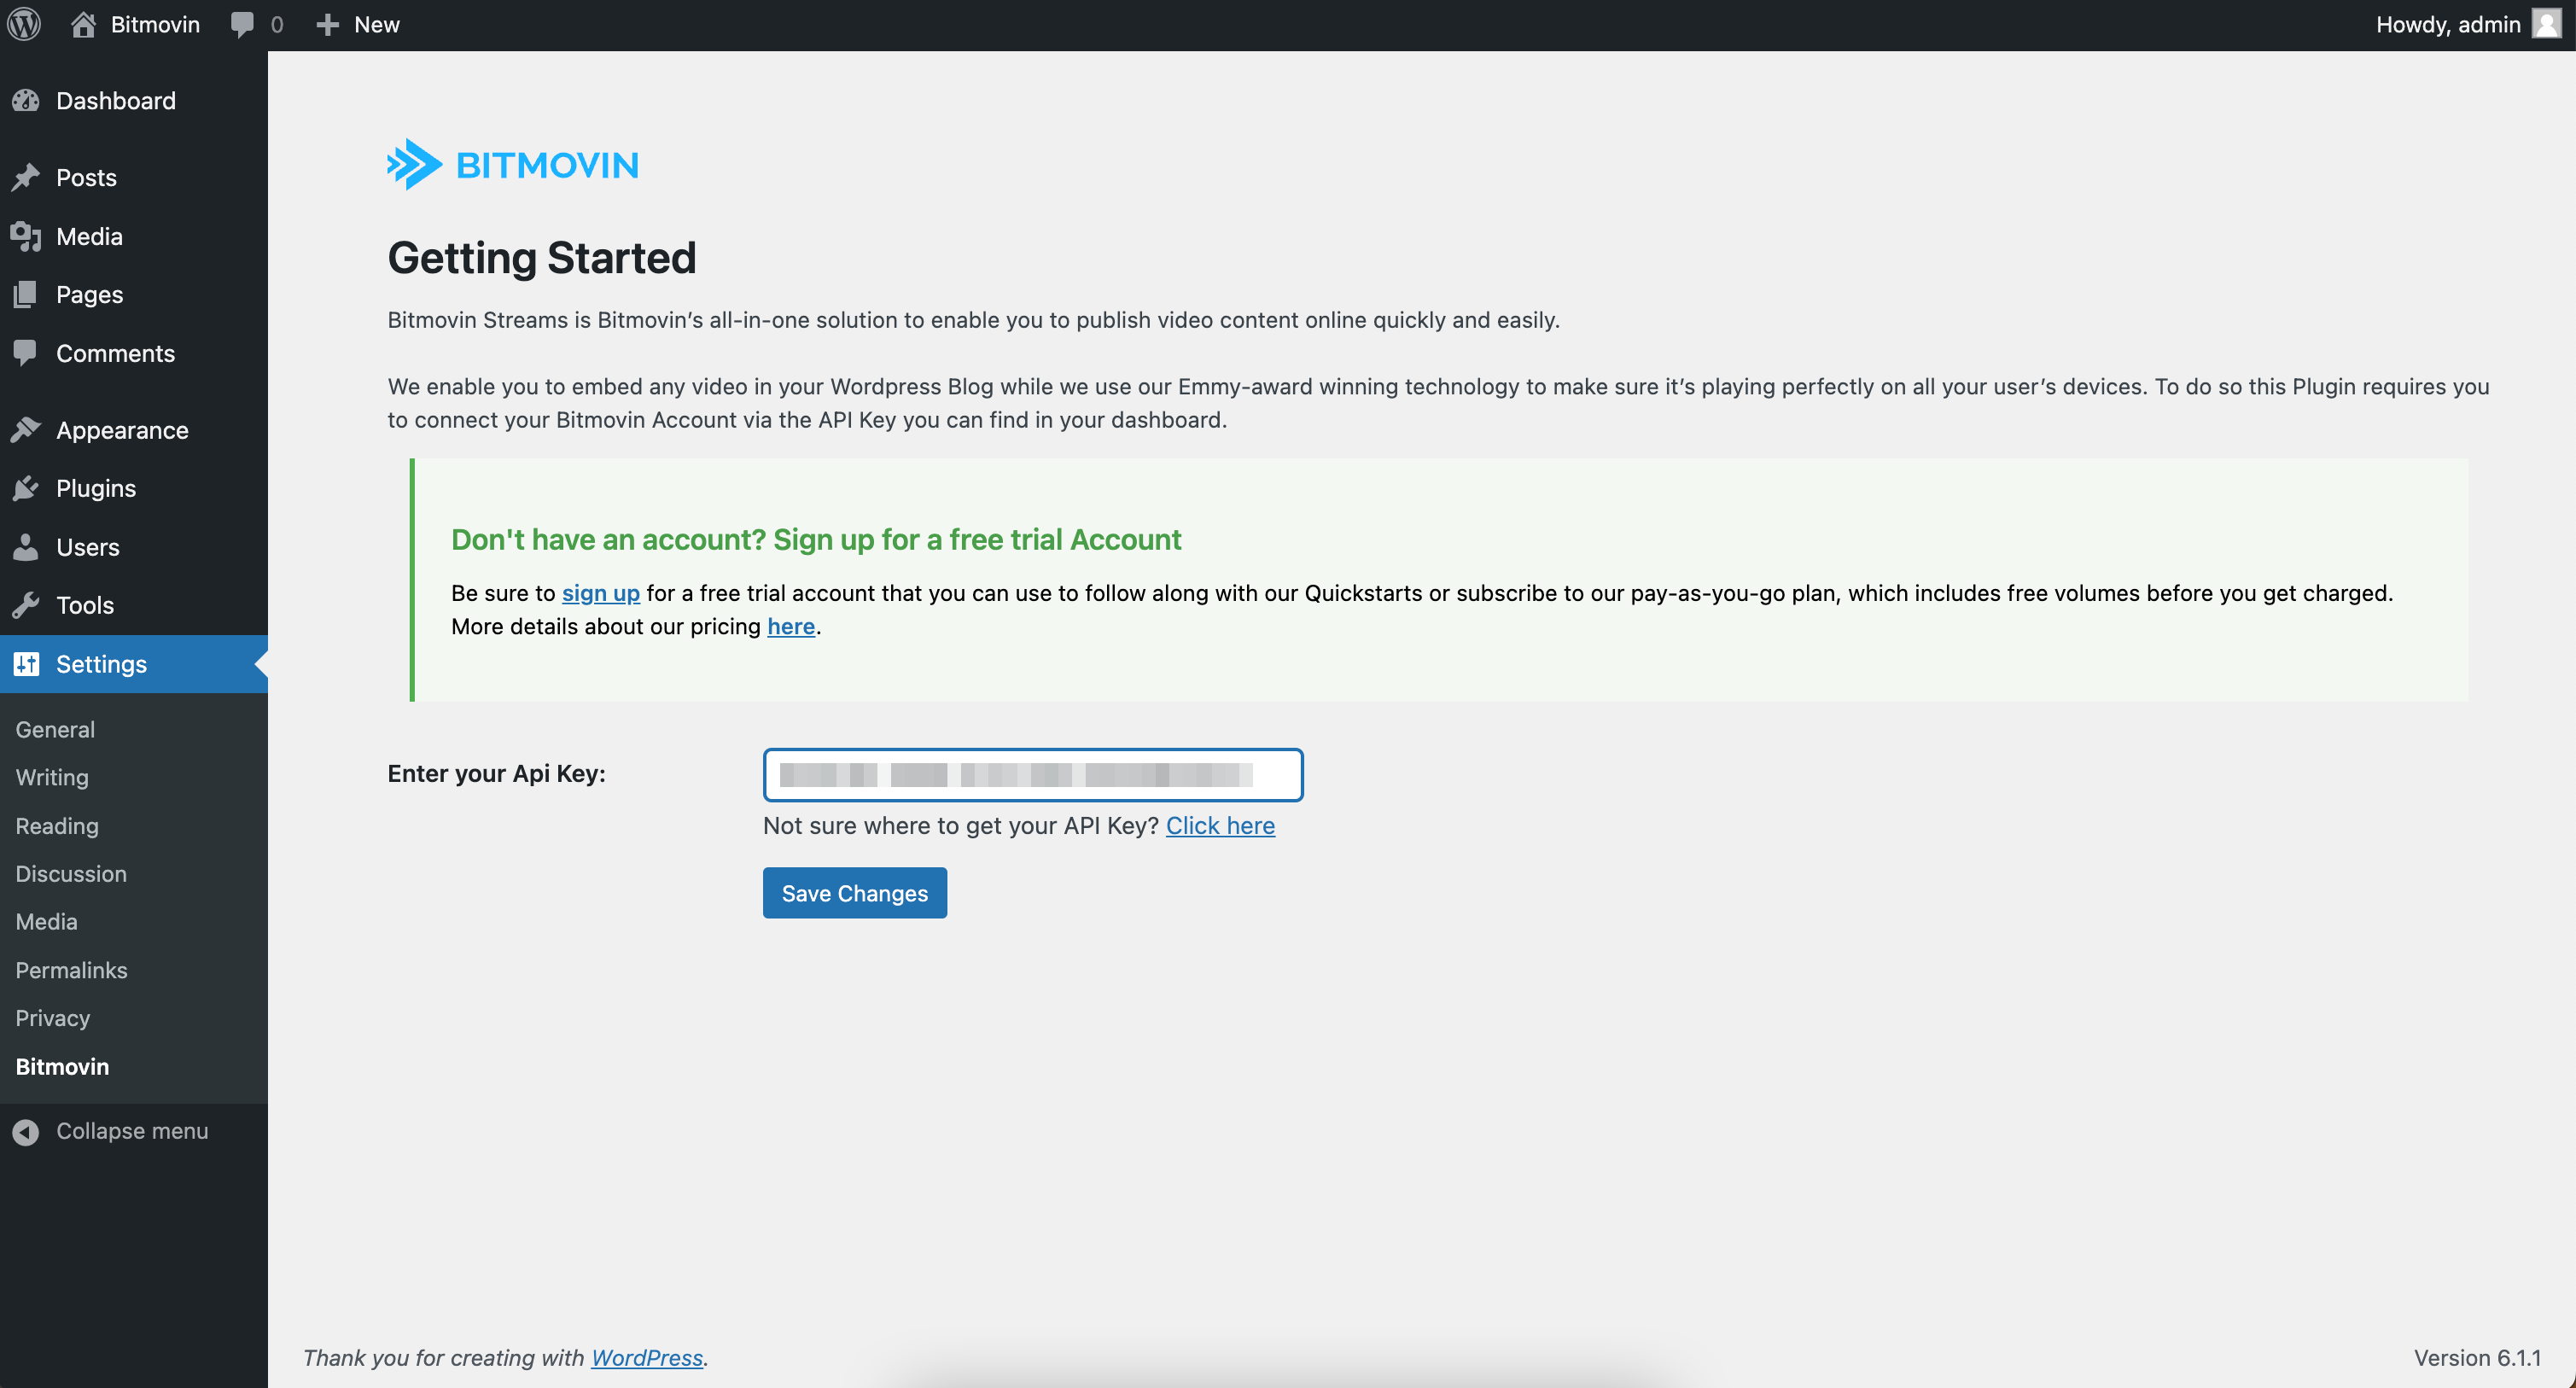Click the Tools wrench icon
2576x1388 pixels.
pos(26,605)
